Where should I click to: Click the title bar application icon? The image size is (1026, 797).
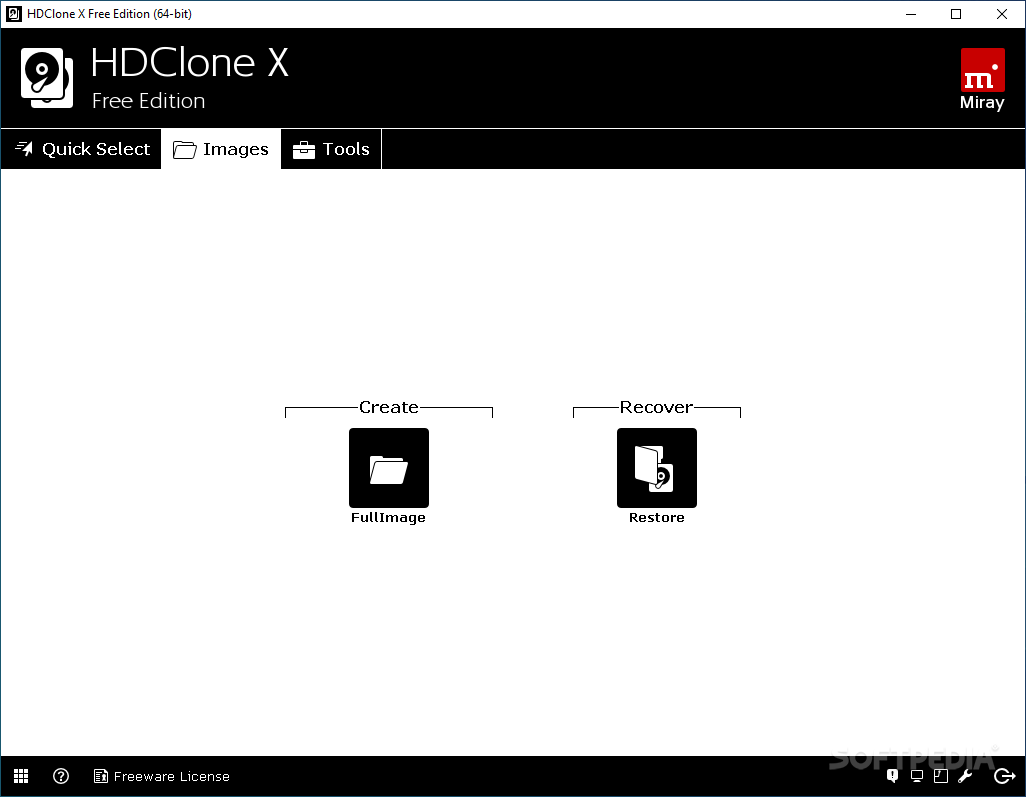[13, 14]
